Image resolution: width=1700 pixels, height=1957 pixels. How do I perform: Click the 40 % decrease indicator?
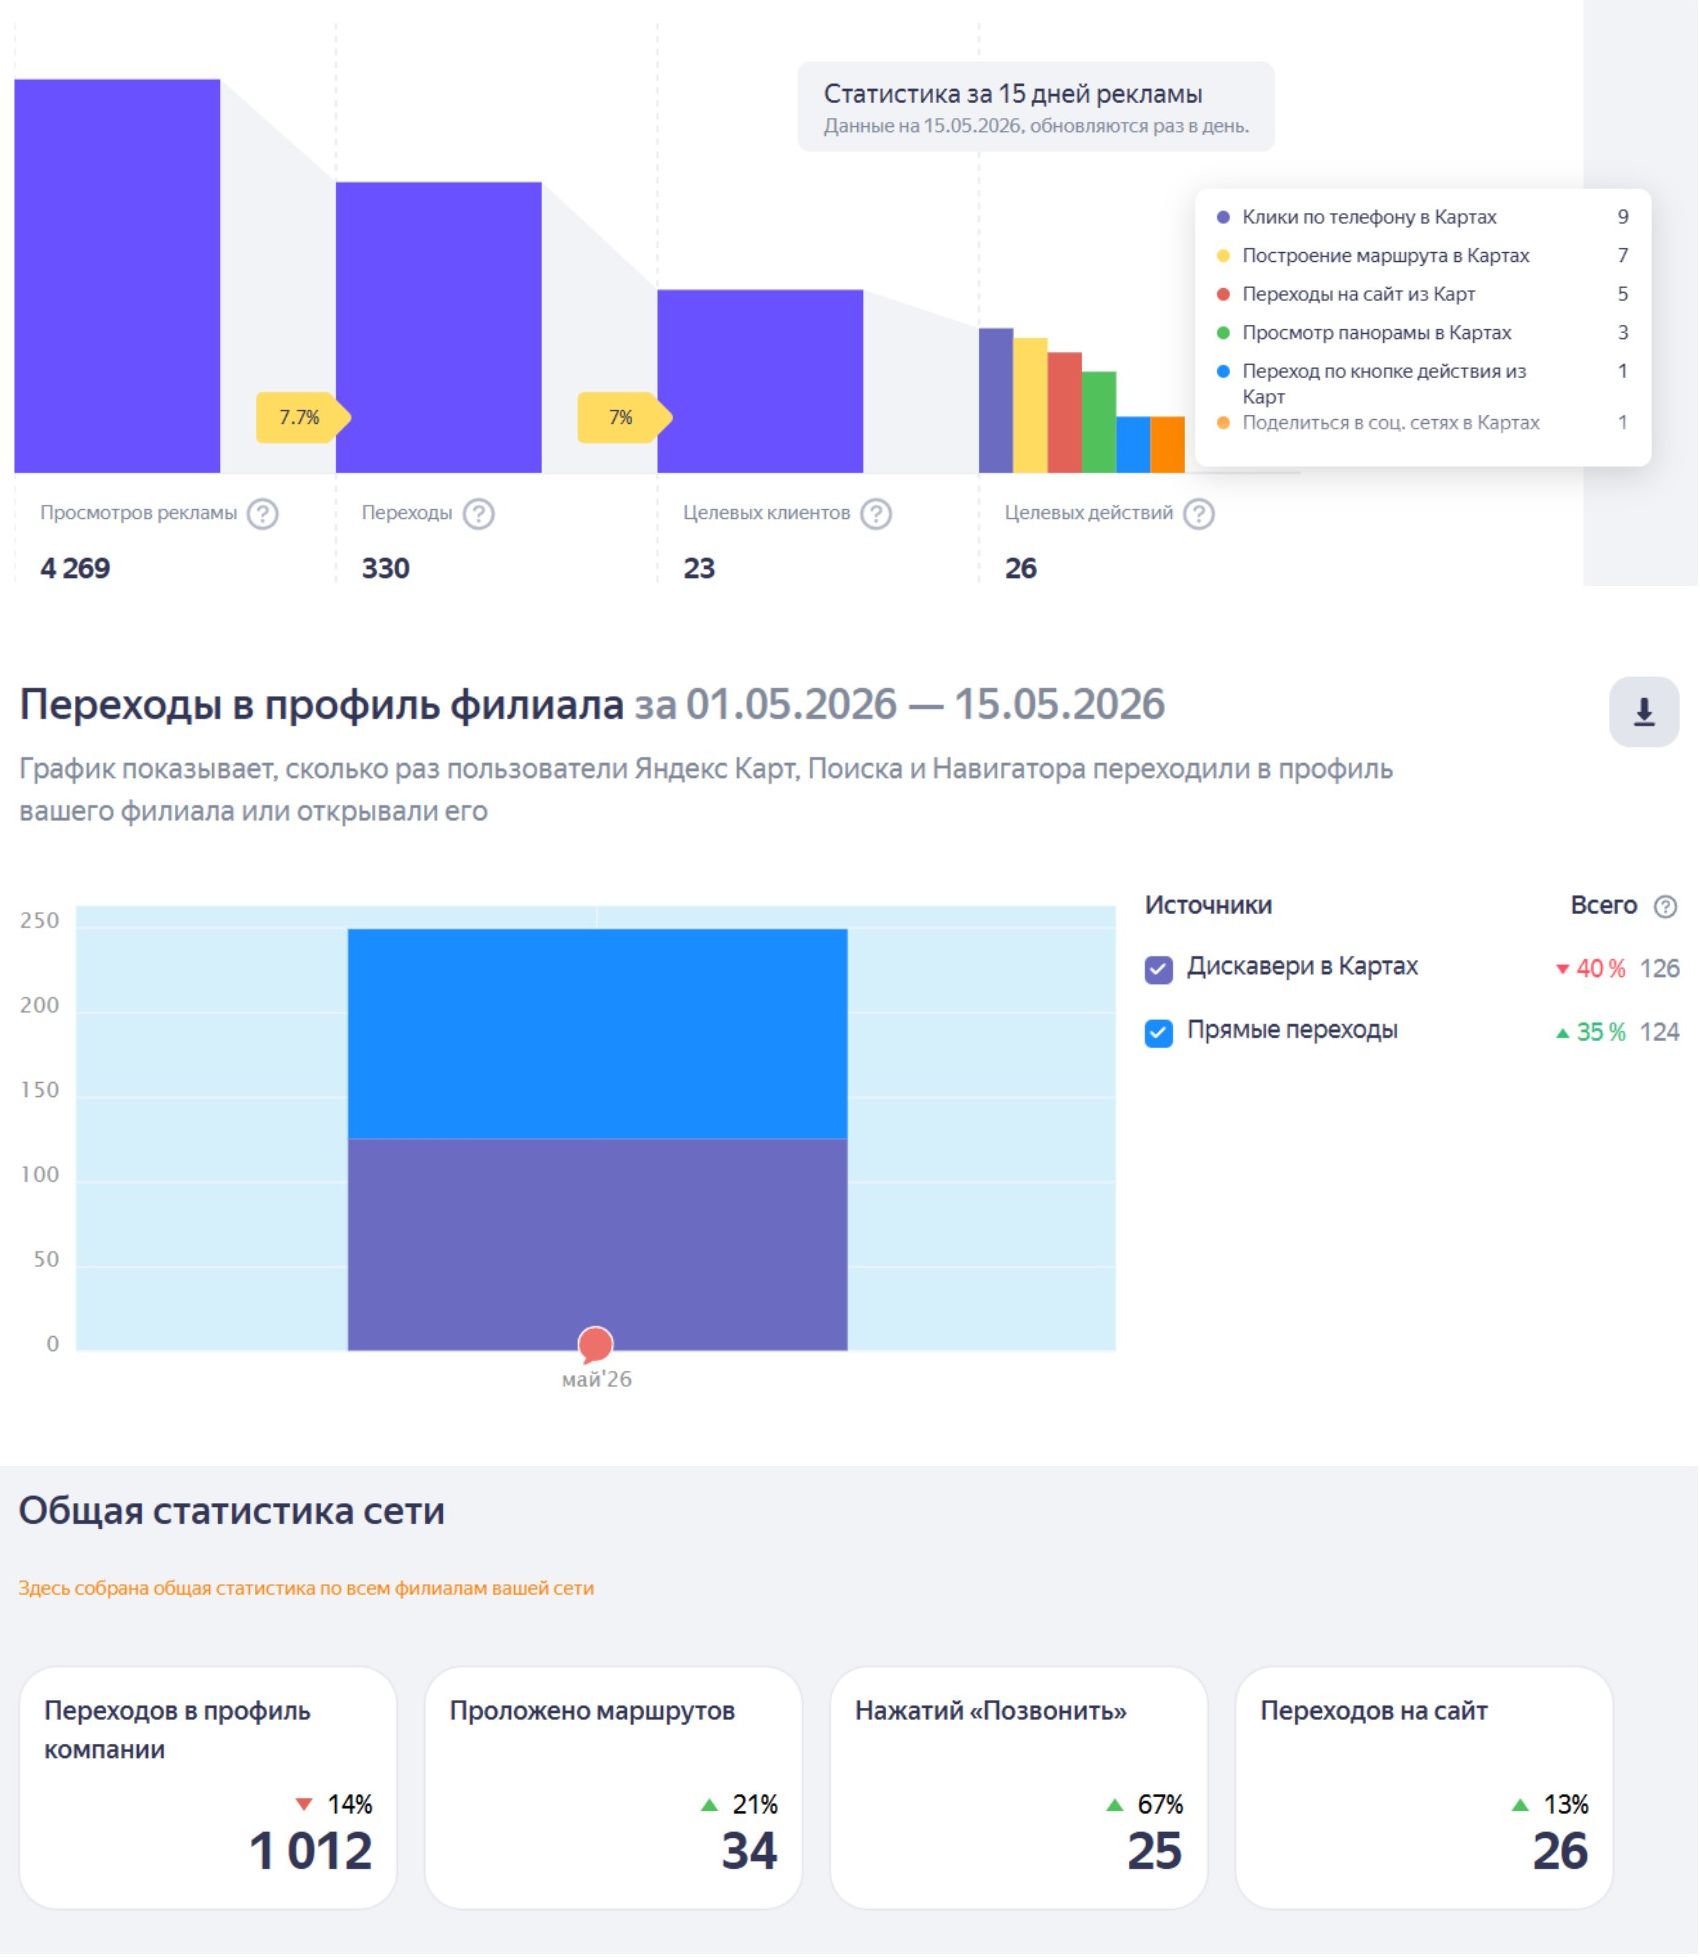point(1592,970)
